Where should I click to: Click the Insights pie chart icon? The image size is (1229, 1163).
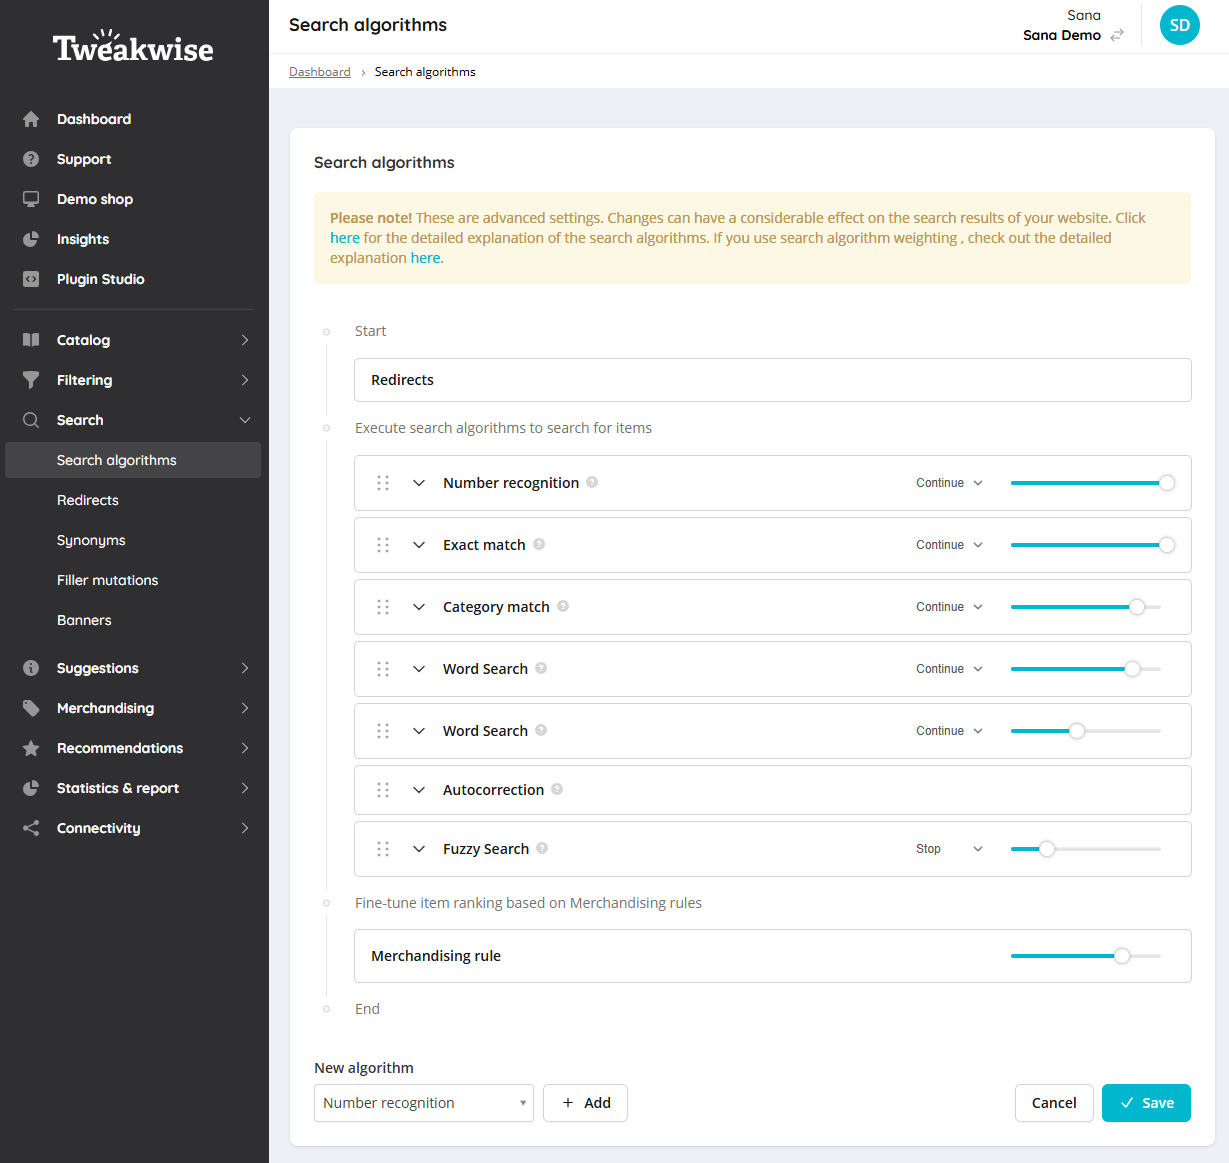31,239
